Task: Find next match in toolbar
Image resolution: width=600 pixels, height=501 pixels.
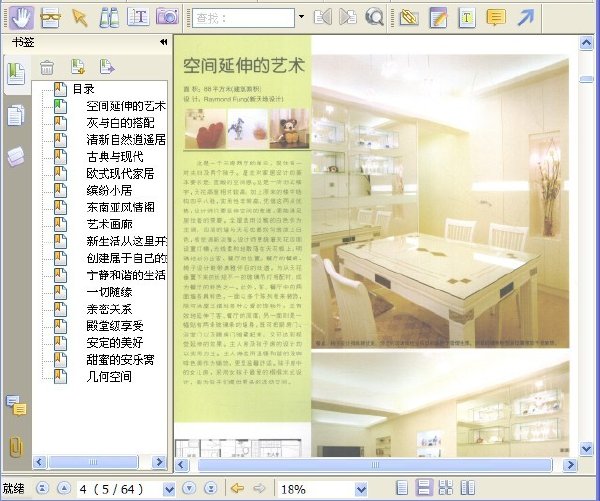Action: (x=348, y=17)
